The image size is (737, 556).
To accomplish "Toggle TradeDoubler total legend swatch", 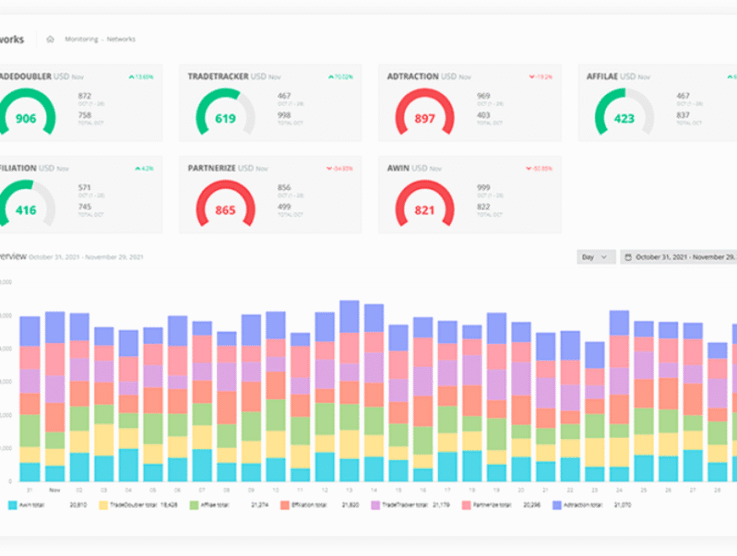I will [x=103, y=505].
